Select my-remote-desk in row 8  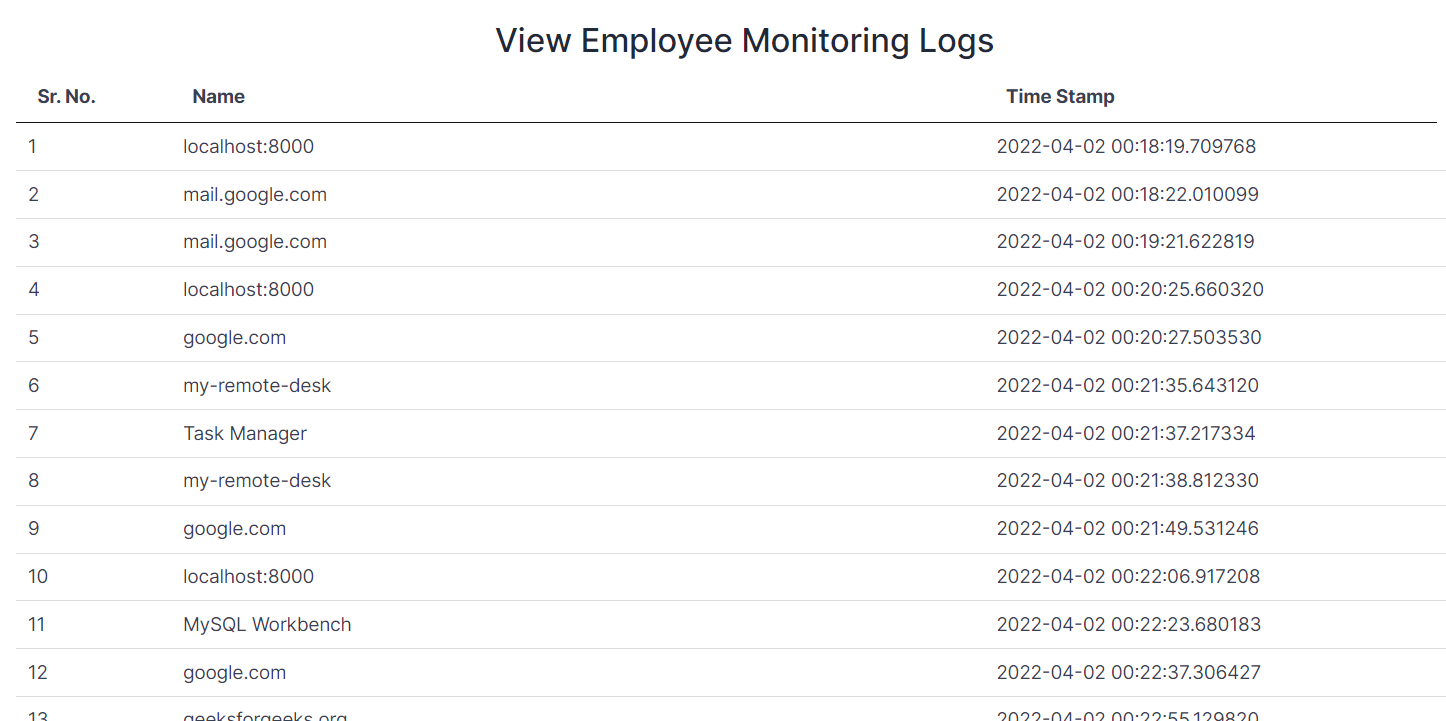pos(257,481)
